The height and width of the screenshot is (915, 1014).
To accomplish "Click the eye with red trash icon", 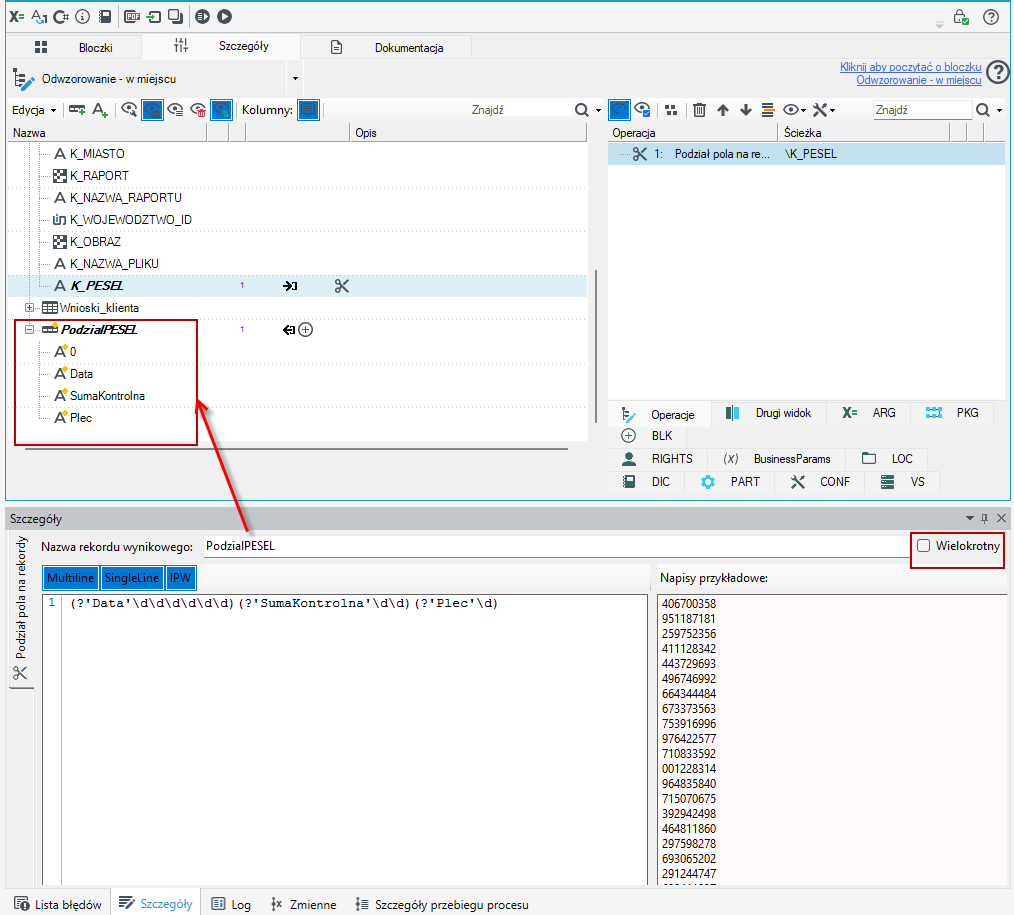I will (199, 110).
